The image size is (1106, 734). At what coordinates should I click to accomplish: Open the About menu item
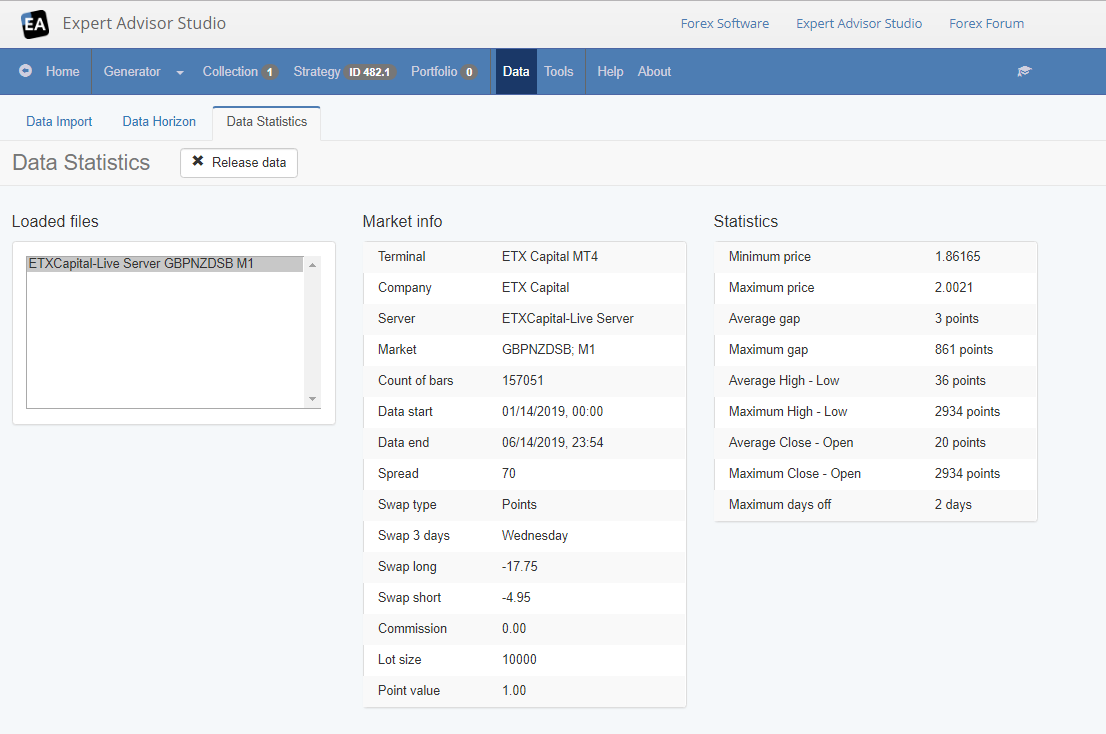coord(655,71)
